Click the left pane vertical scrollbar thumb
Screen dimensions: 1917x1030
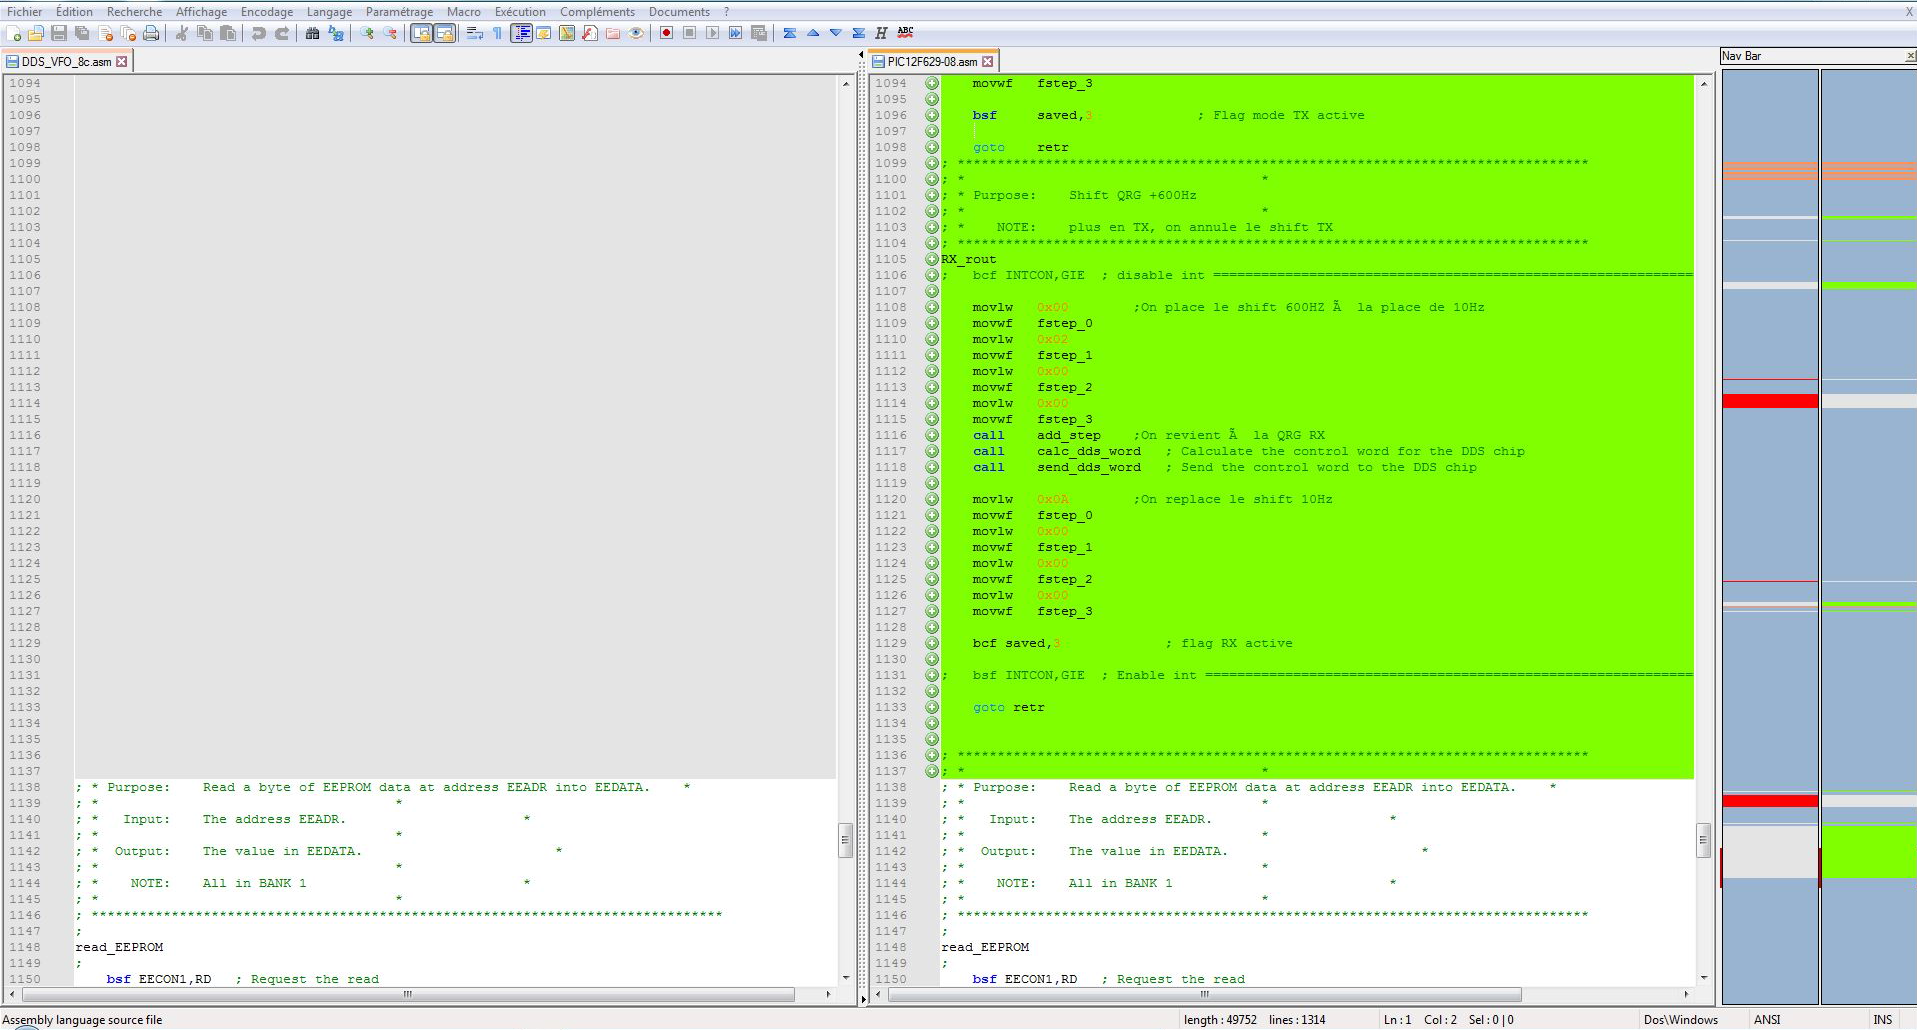pos(845,840)
